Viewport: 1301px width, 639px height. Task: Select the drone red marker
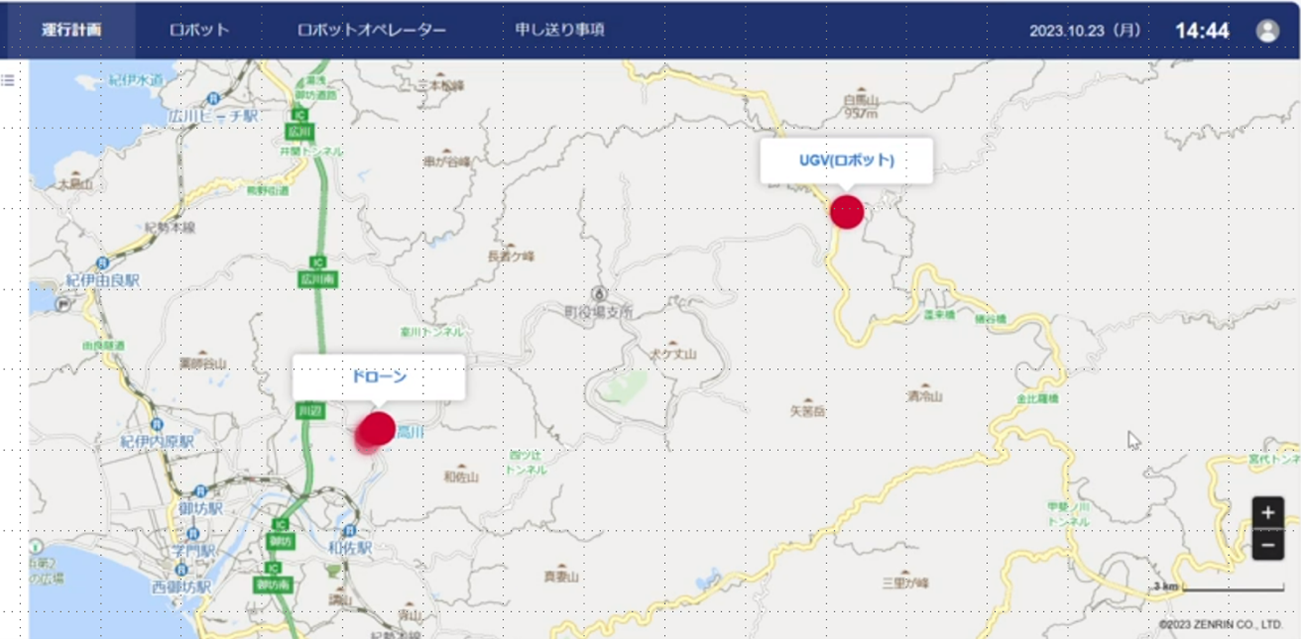click(377, 429)
